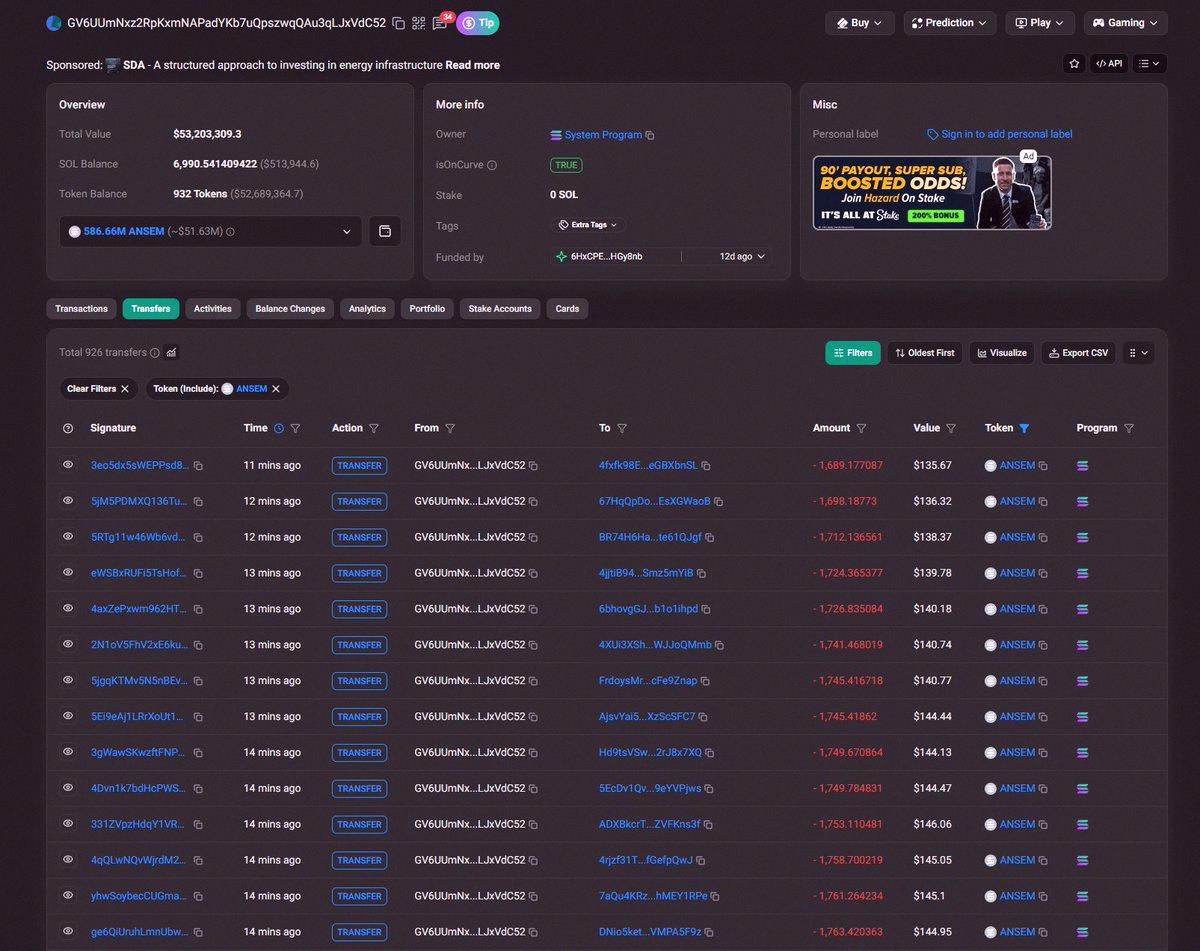The image size is (1200, 951).
Task: Switch to the Portfolio tab
Action: coord(427,309)
